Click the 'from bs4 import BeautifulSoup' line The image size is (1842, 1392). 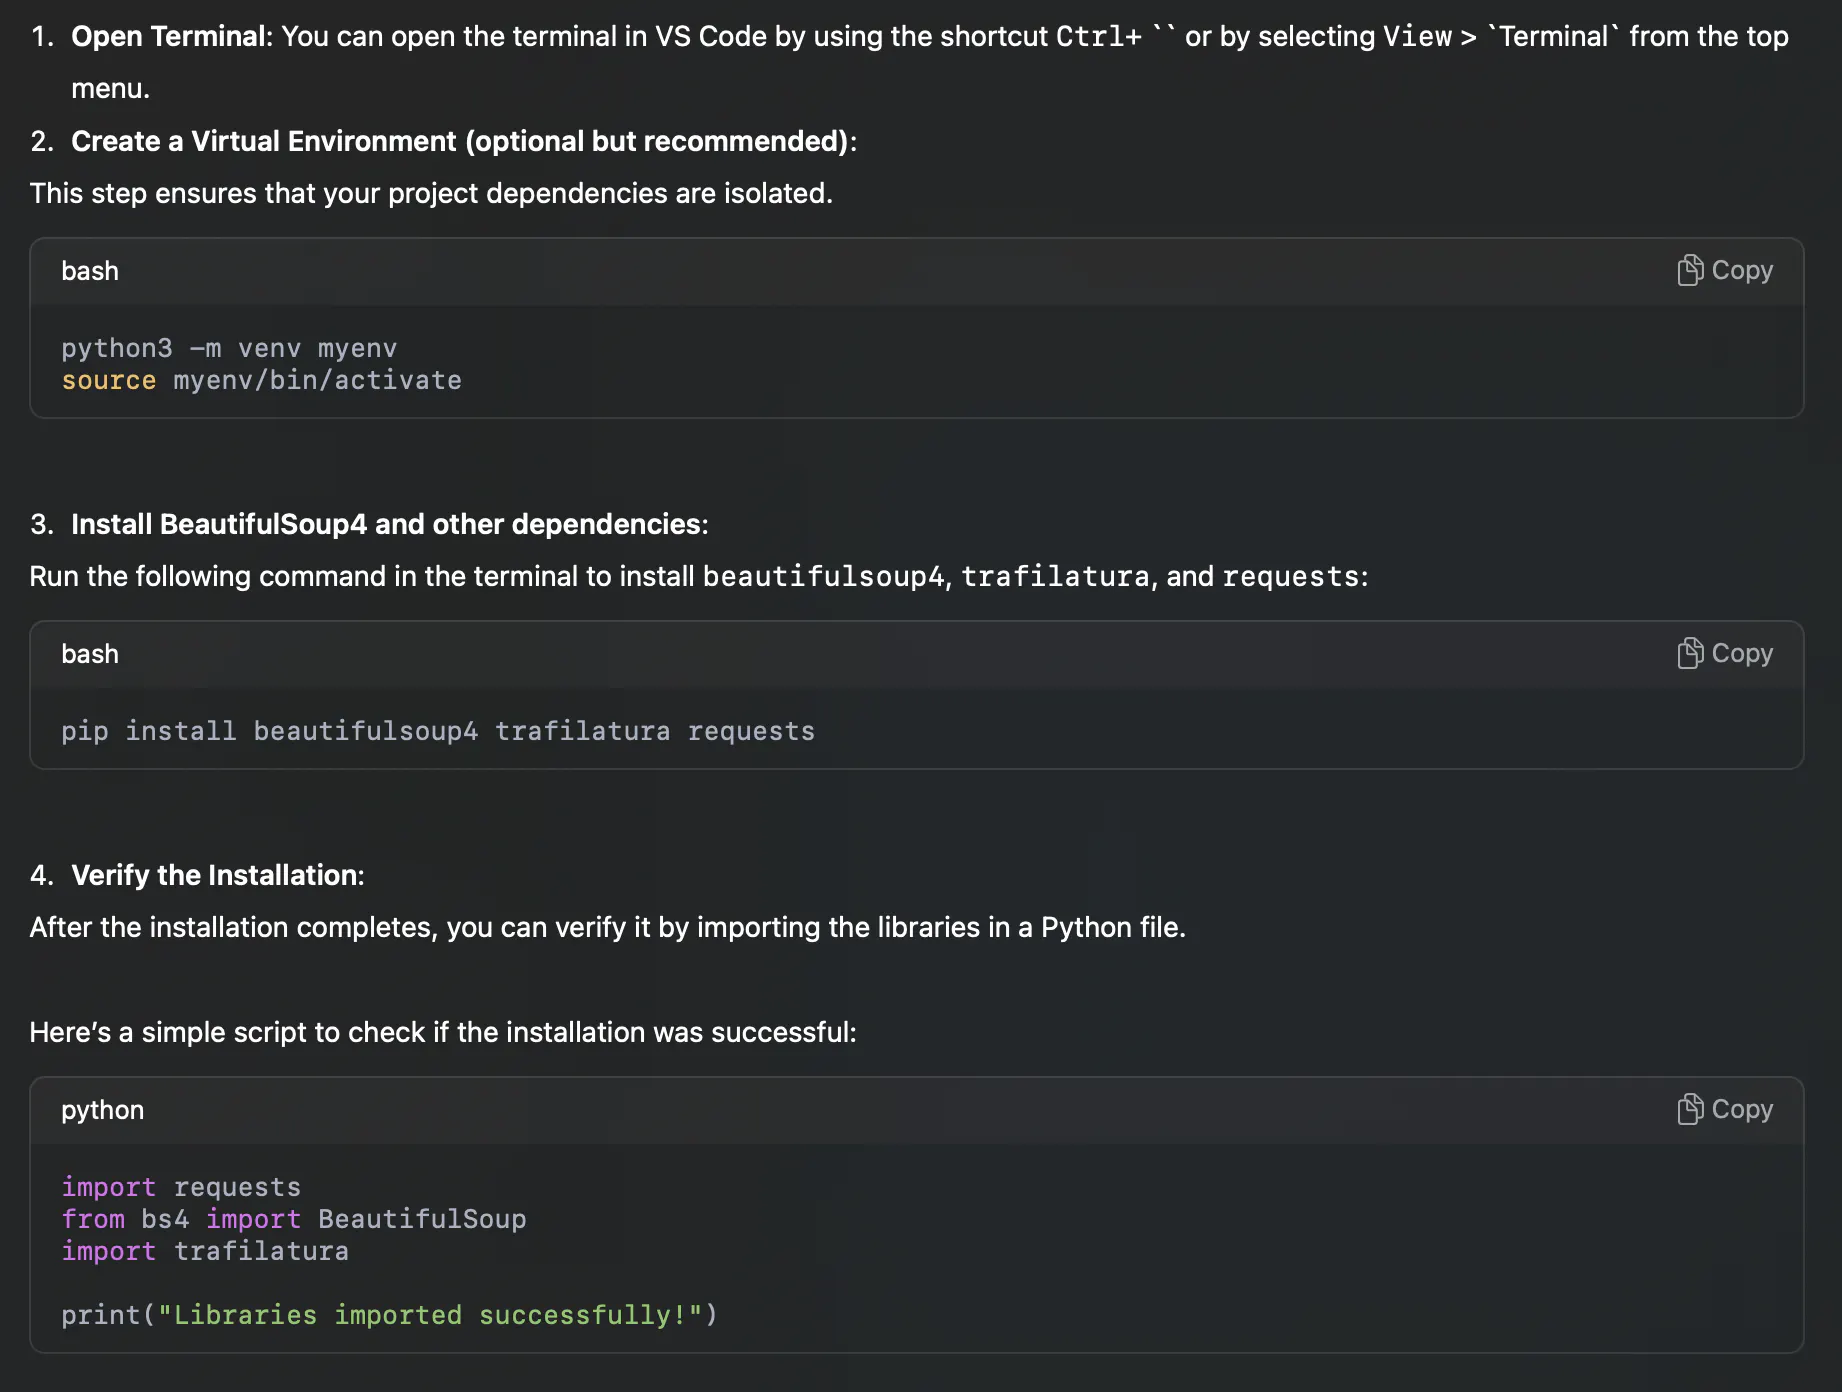294,1219
